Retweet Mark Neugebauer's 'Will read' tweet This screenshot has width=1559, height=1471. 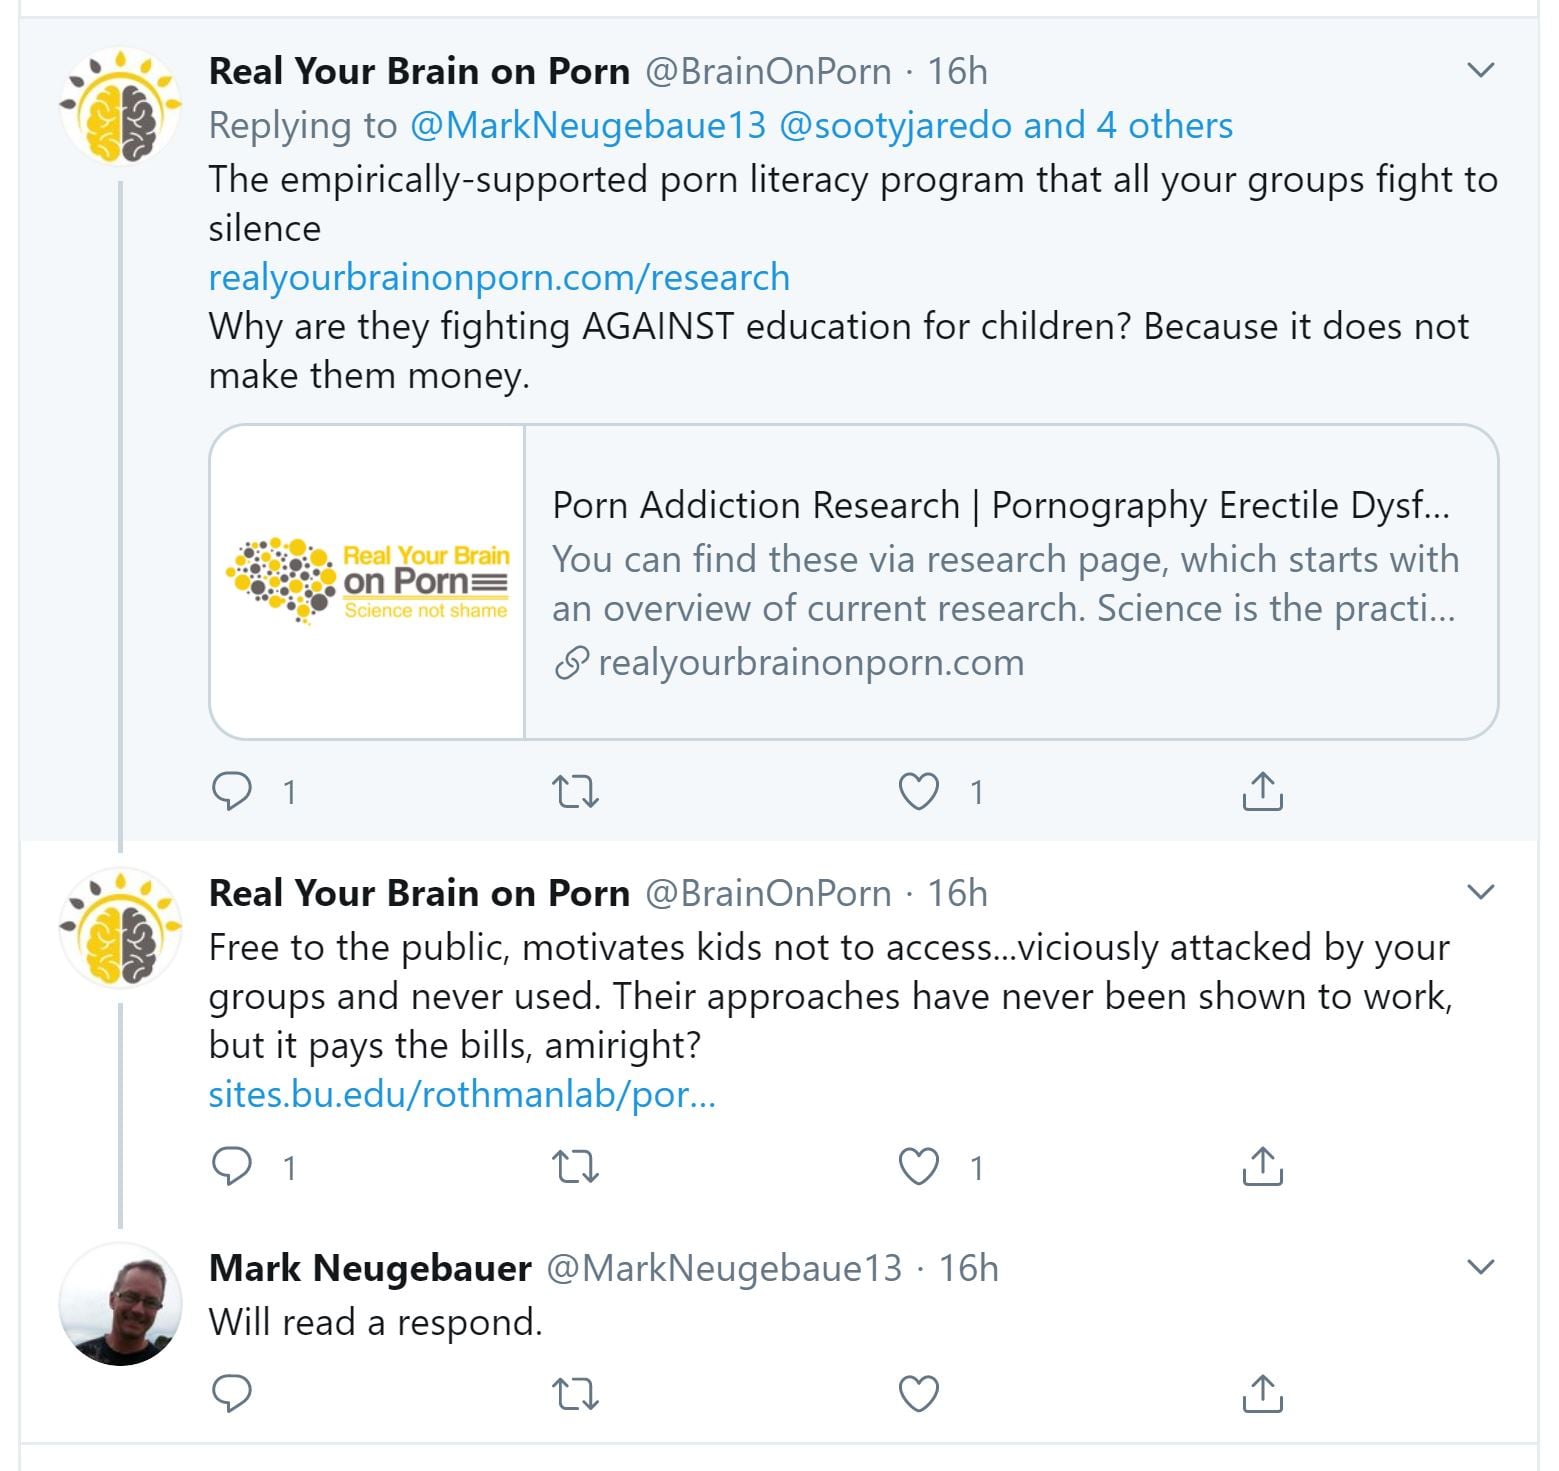click(x=575, y=1393)
